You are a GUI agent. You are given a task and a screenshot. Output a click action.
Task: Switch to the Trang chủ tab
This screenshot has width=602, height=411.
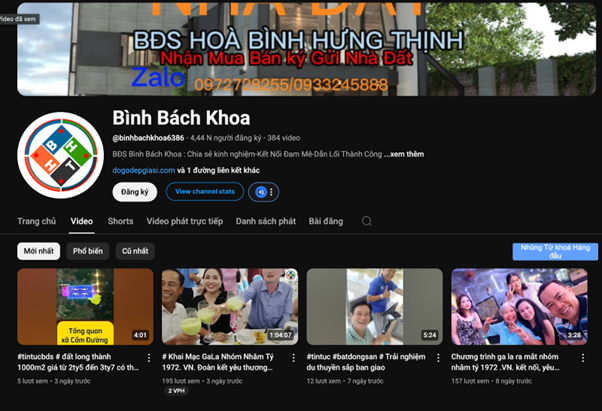[x=36, y=221]
